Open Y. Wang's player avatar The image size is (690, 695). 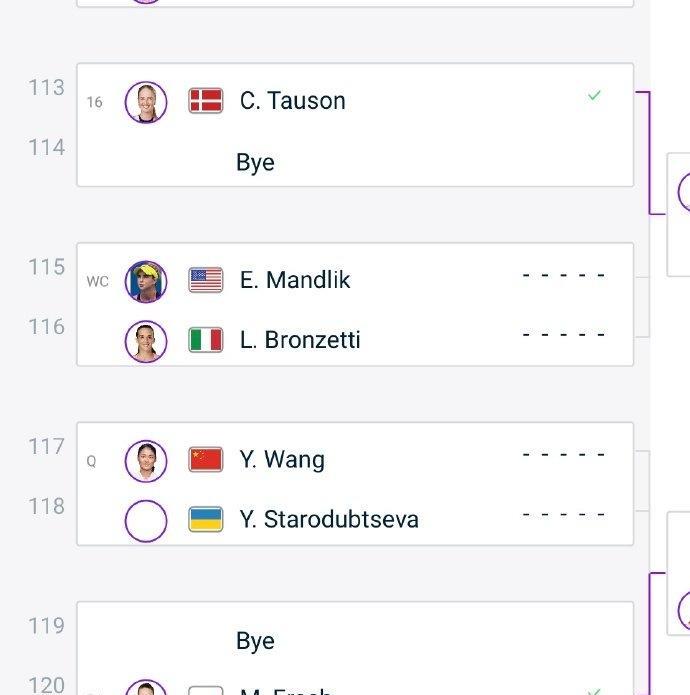coord(146,461)
